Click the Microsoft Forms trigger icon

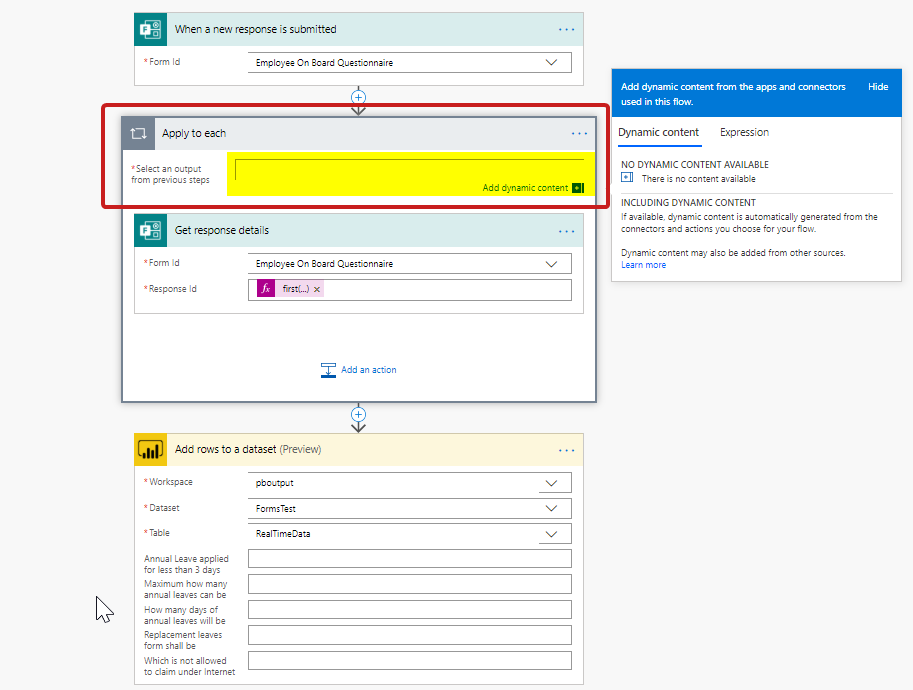point(150,29)
